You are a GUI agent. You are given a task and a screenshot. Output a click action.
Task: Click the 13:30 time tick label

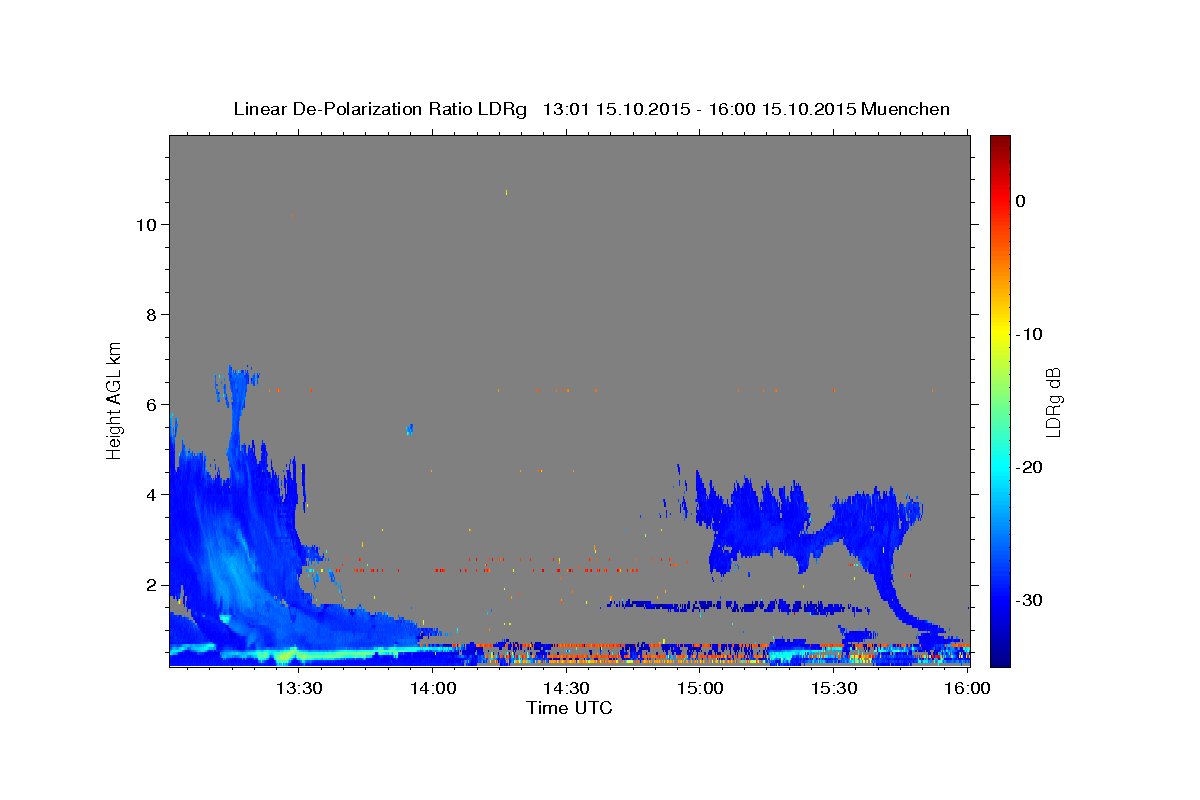299,688
